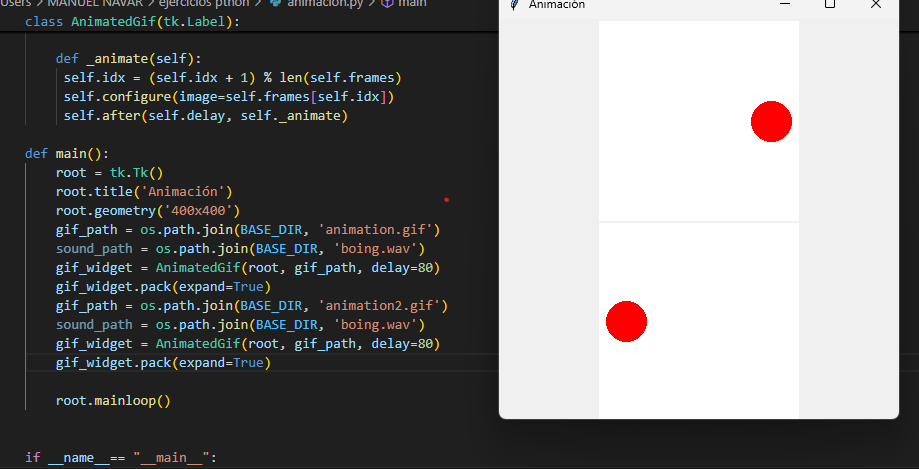Click the Python file icon in breadcrumb
The height and width of the screenshot is (469, 919).
pyautogui.click(x=275, y=3)
